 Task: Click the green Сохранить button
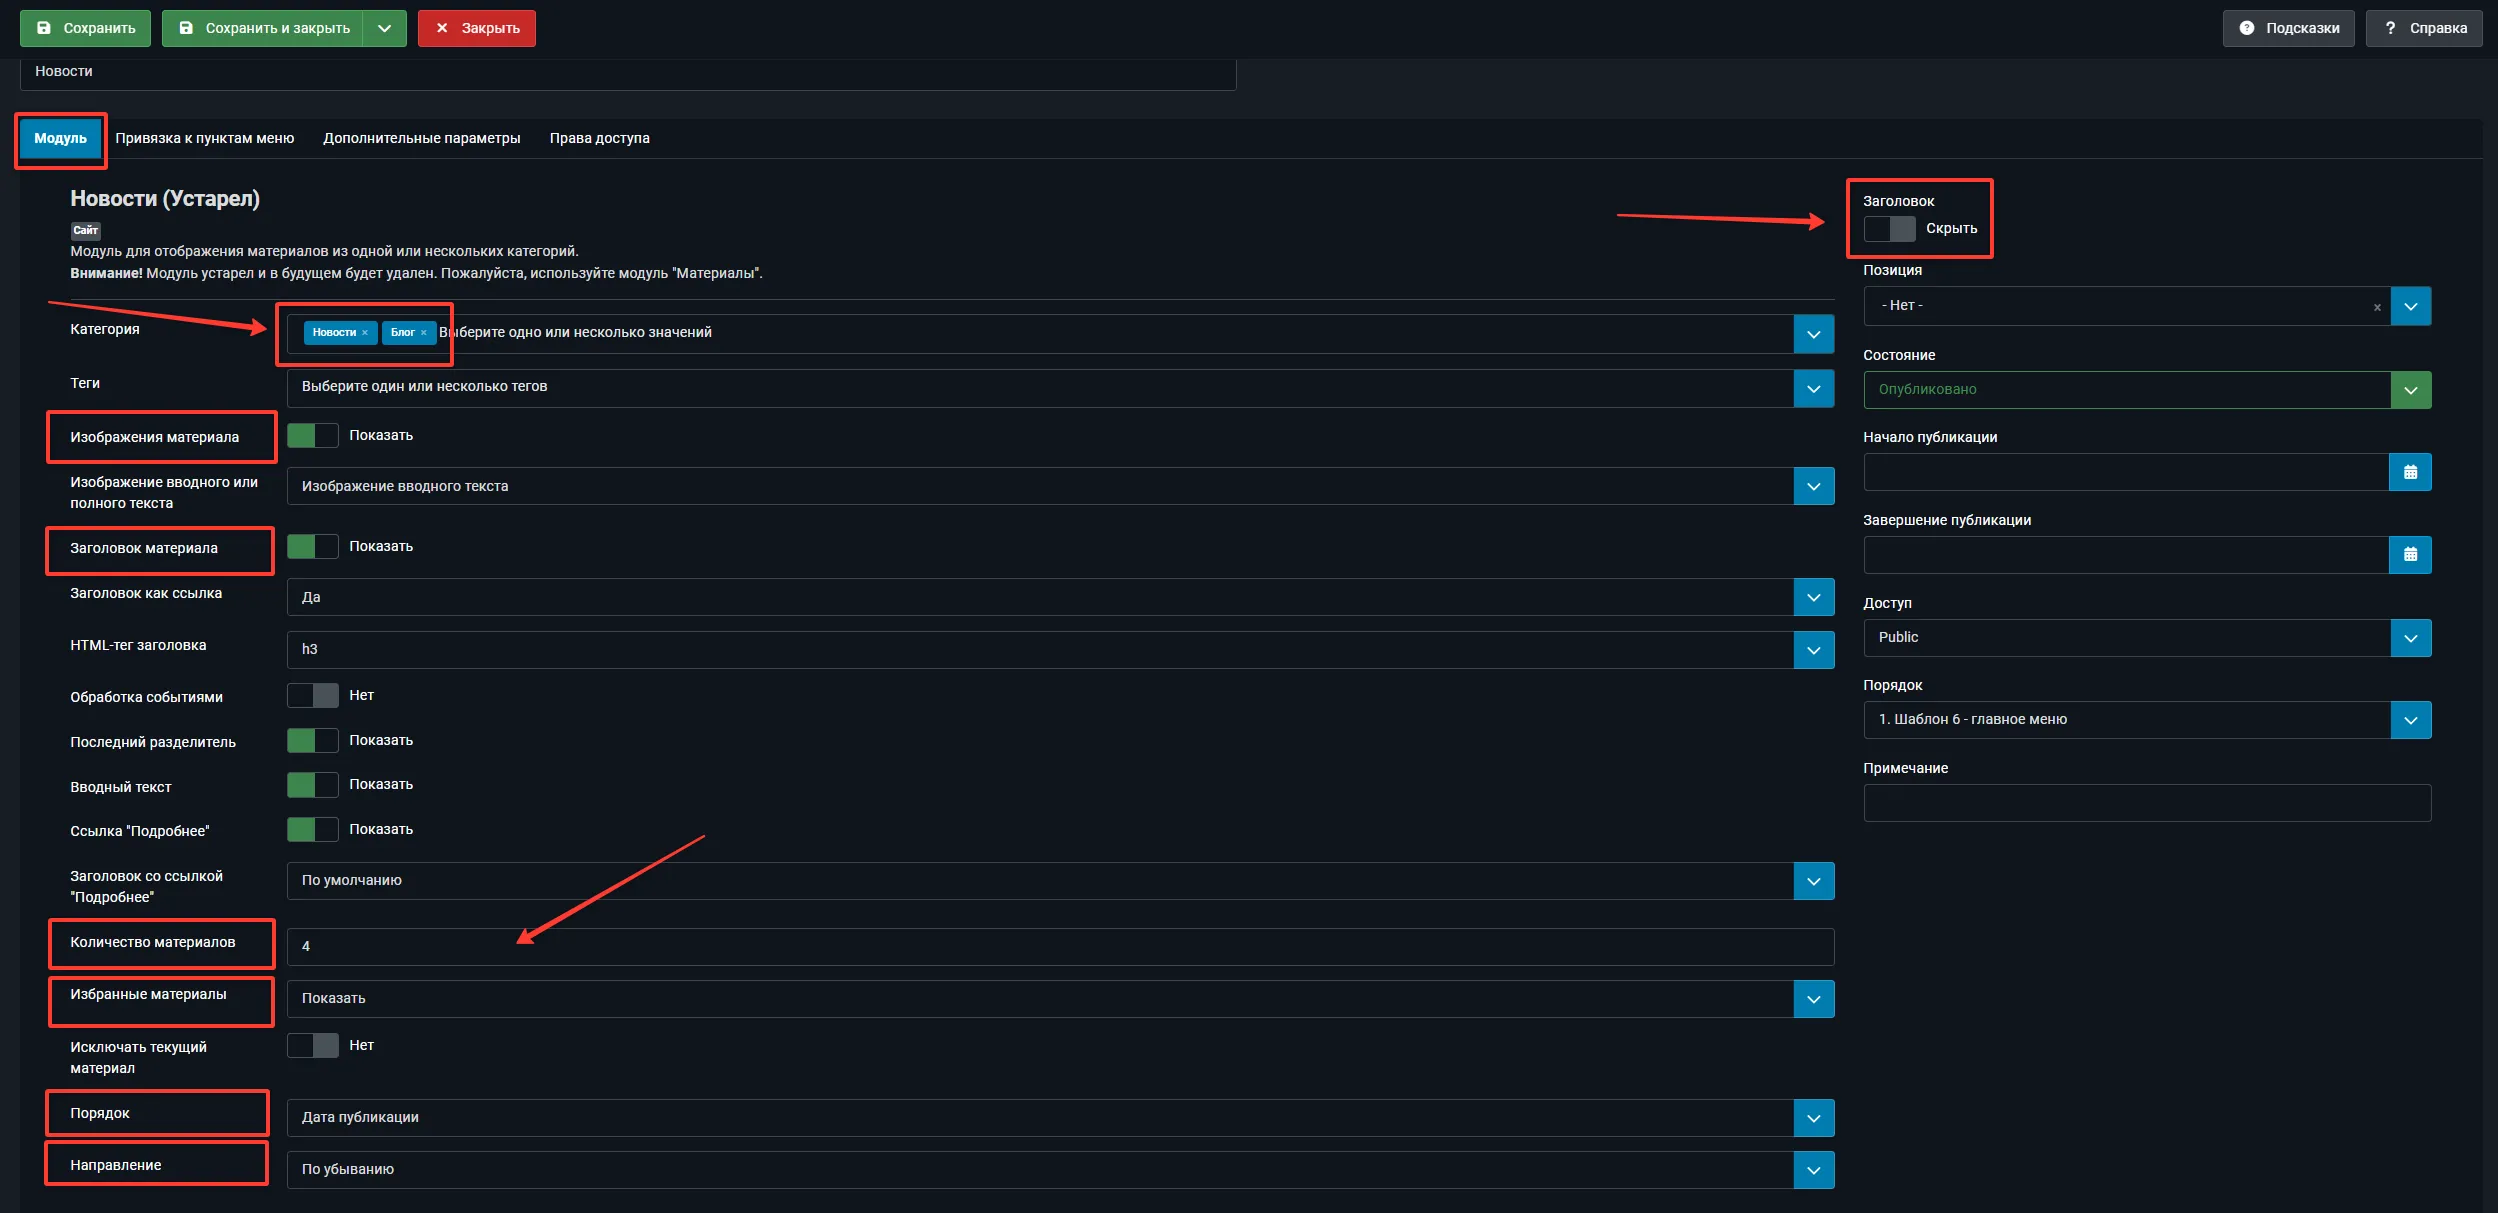(85, 28)
